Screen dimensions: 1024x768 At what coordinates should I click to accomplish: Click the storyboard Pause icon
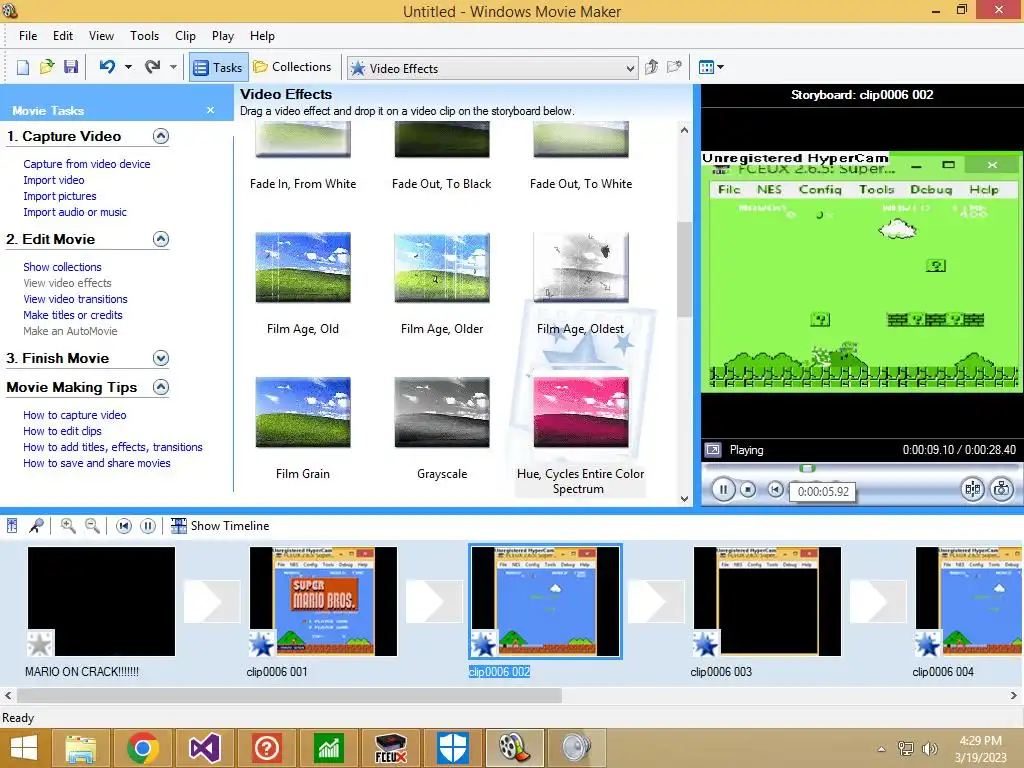tap(148, 526)
